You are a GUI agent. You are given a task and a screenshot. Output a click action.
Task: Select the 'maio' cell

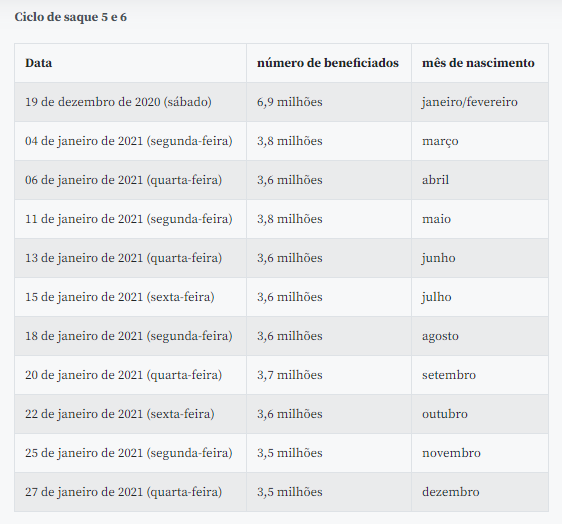(x=480, y=219)
